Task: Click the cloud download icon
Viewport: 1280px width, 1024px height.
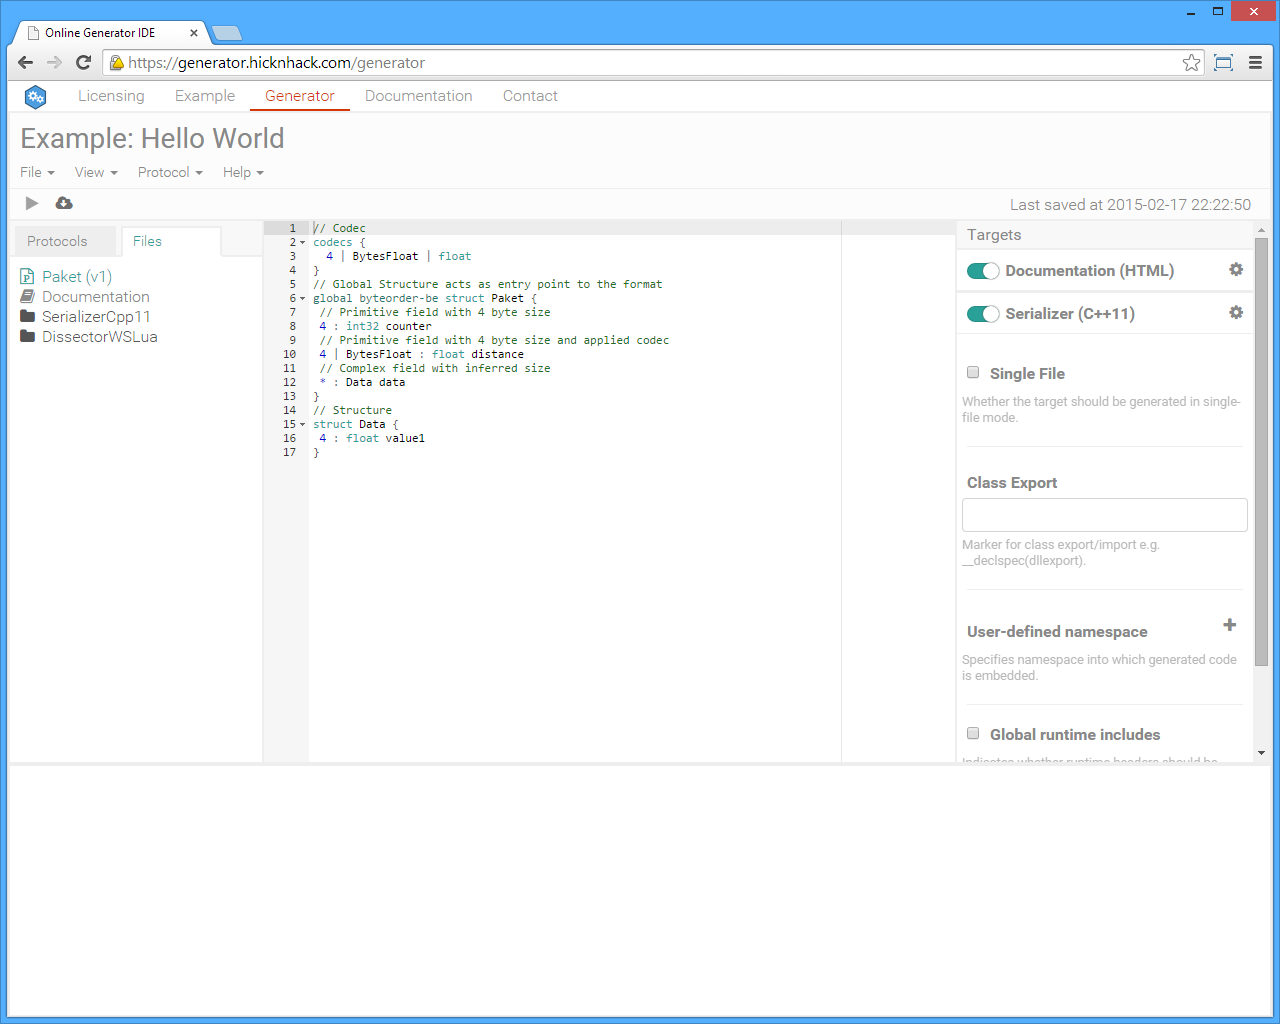Action: 64,203
